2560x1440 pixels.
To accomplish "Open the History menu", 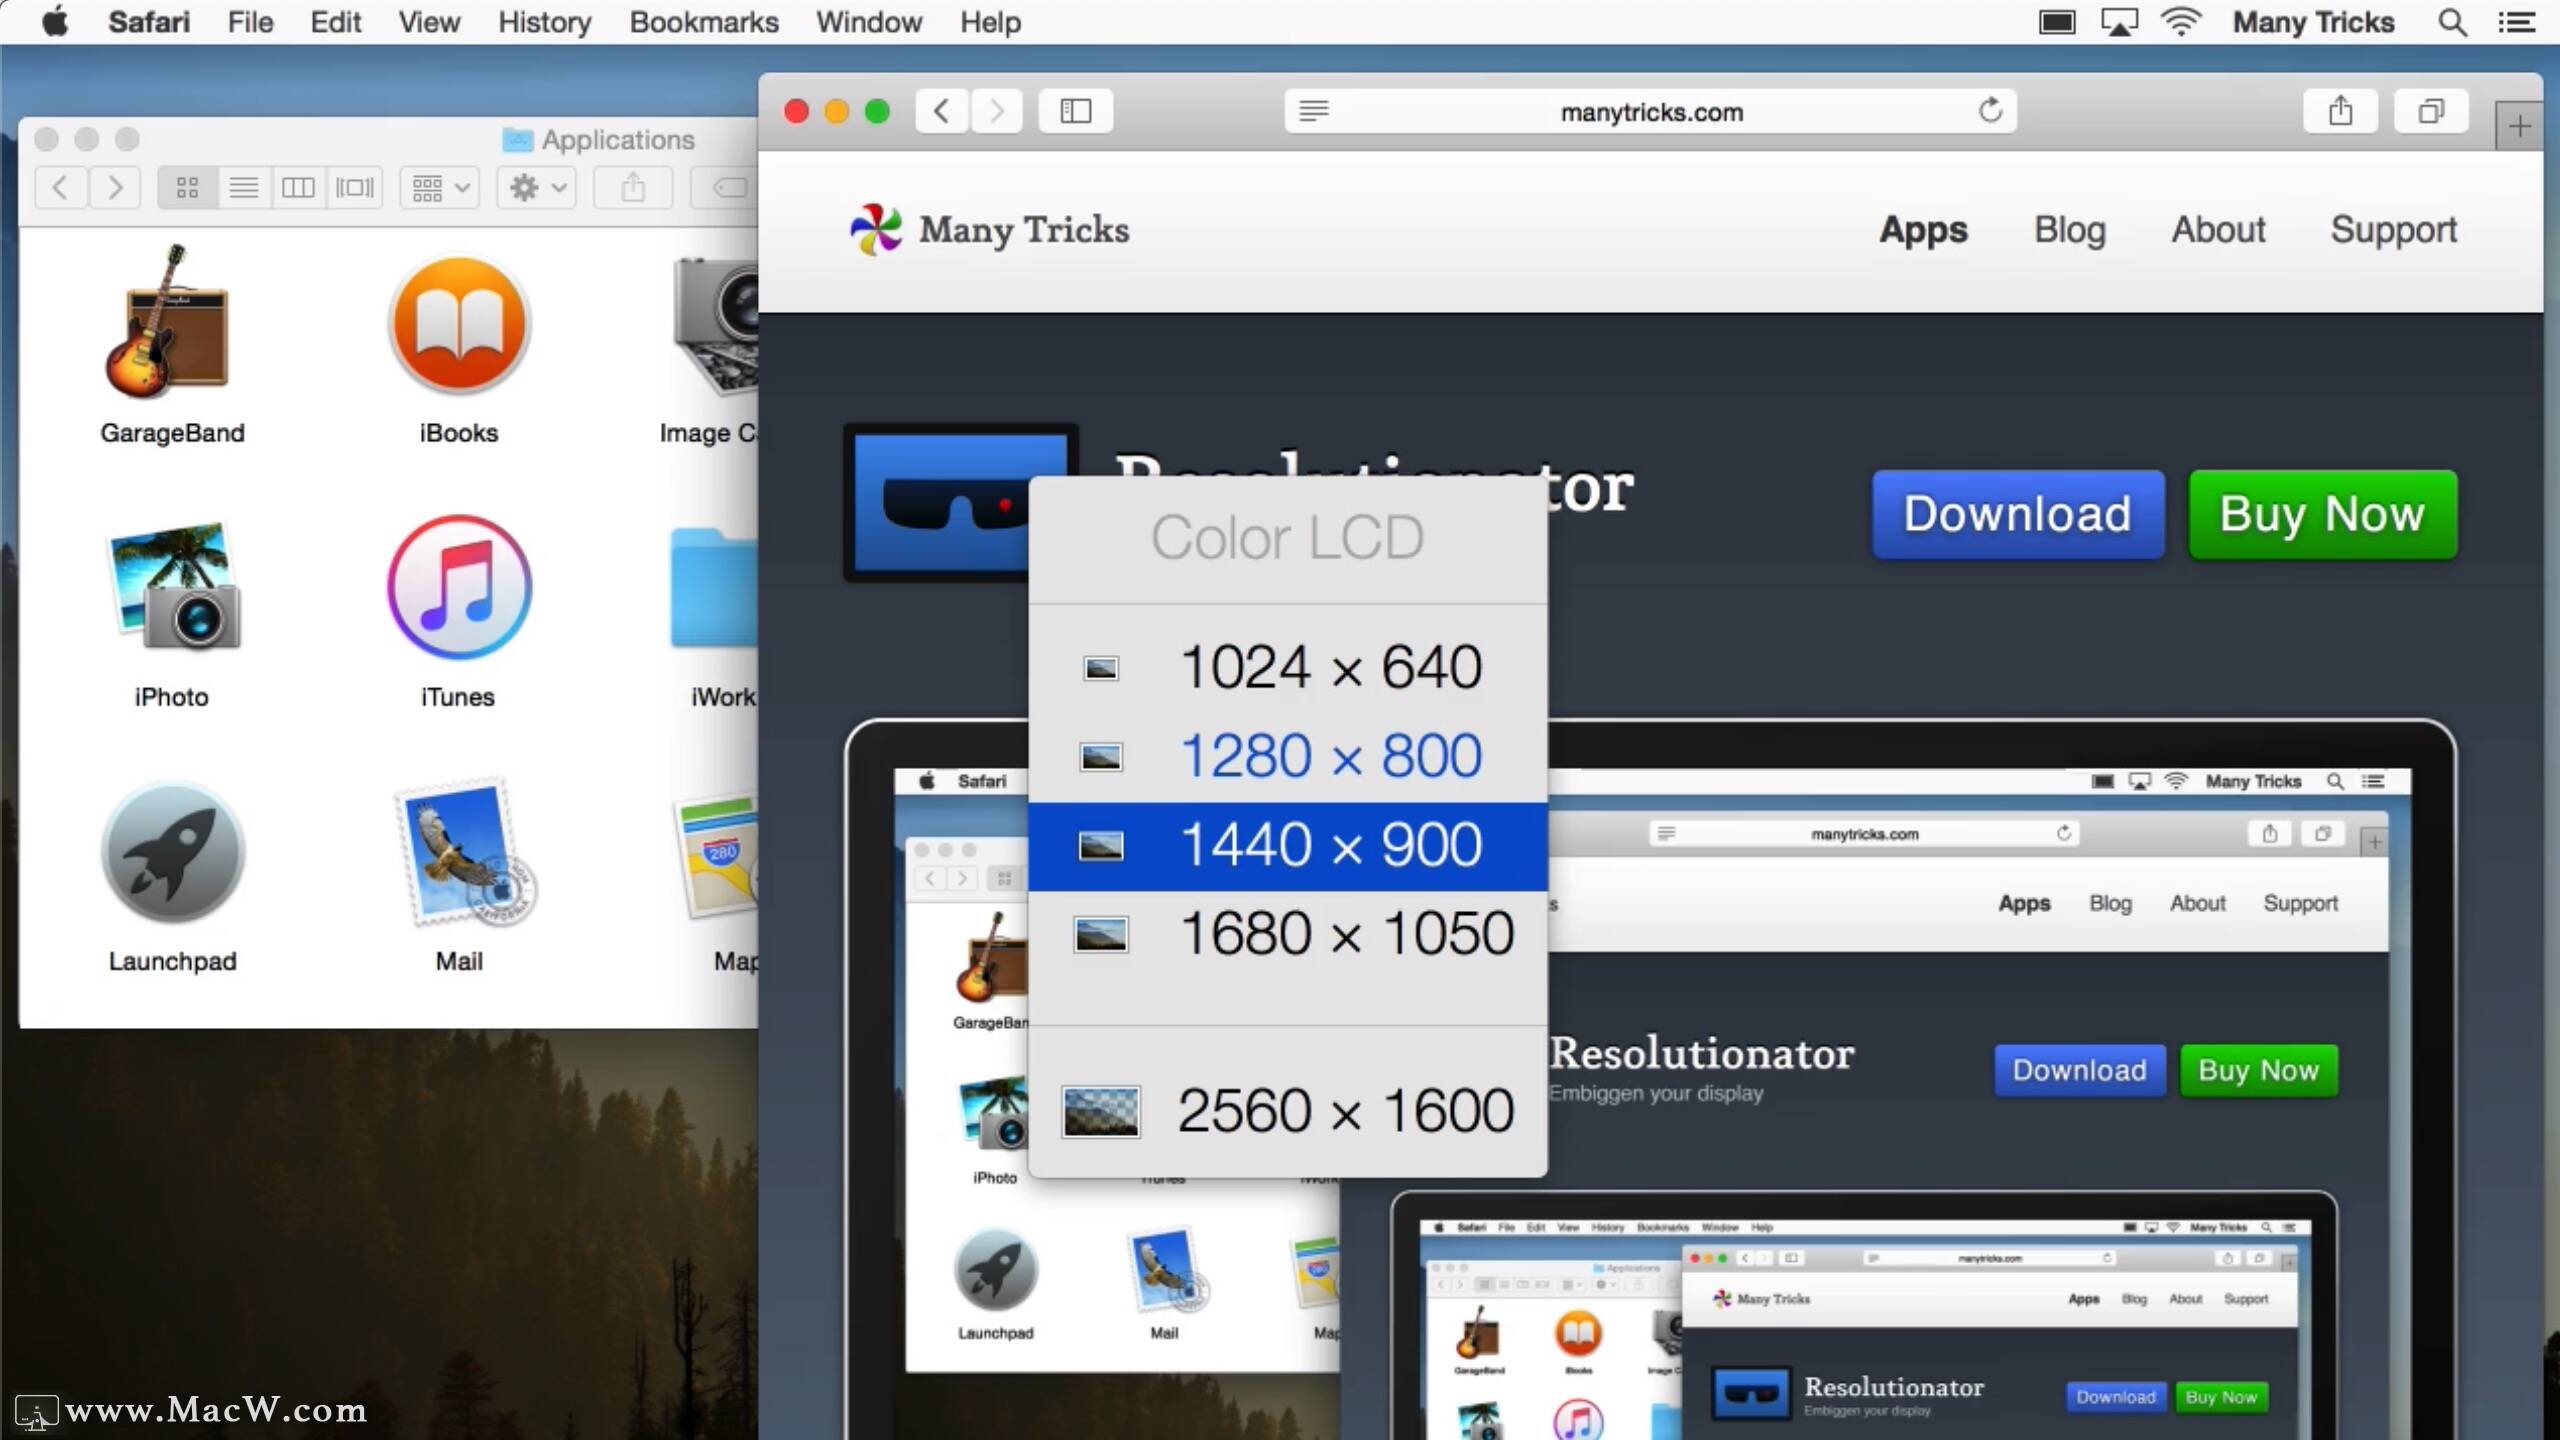I will pyautogui.click(x=545, y=22).
